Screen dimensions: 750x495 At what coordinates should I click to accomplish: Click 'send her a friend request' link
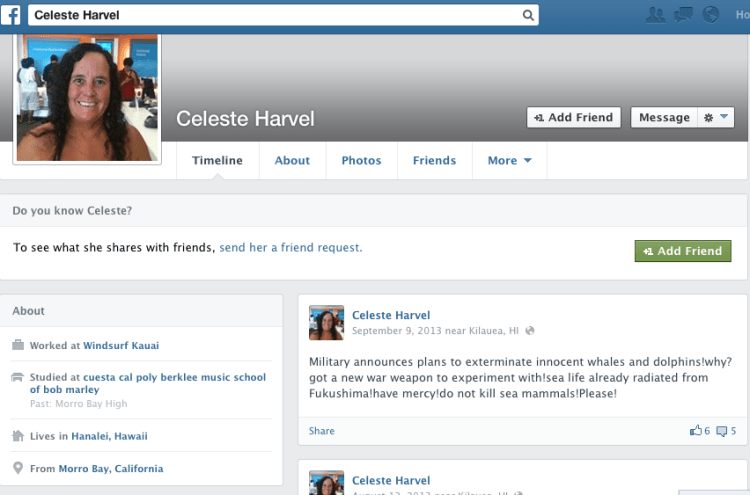(x=291, y=247)
